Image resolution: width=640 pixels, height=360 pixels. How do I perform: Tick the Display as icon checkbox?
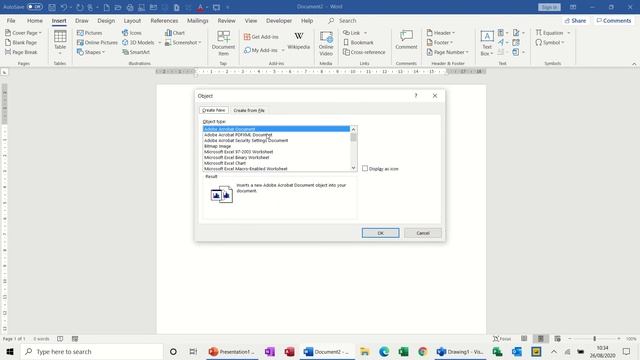(365, 168)
